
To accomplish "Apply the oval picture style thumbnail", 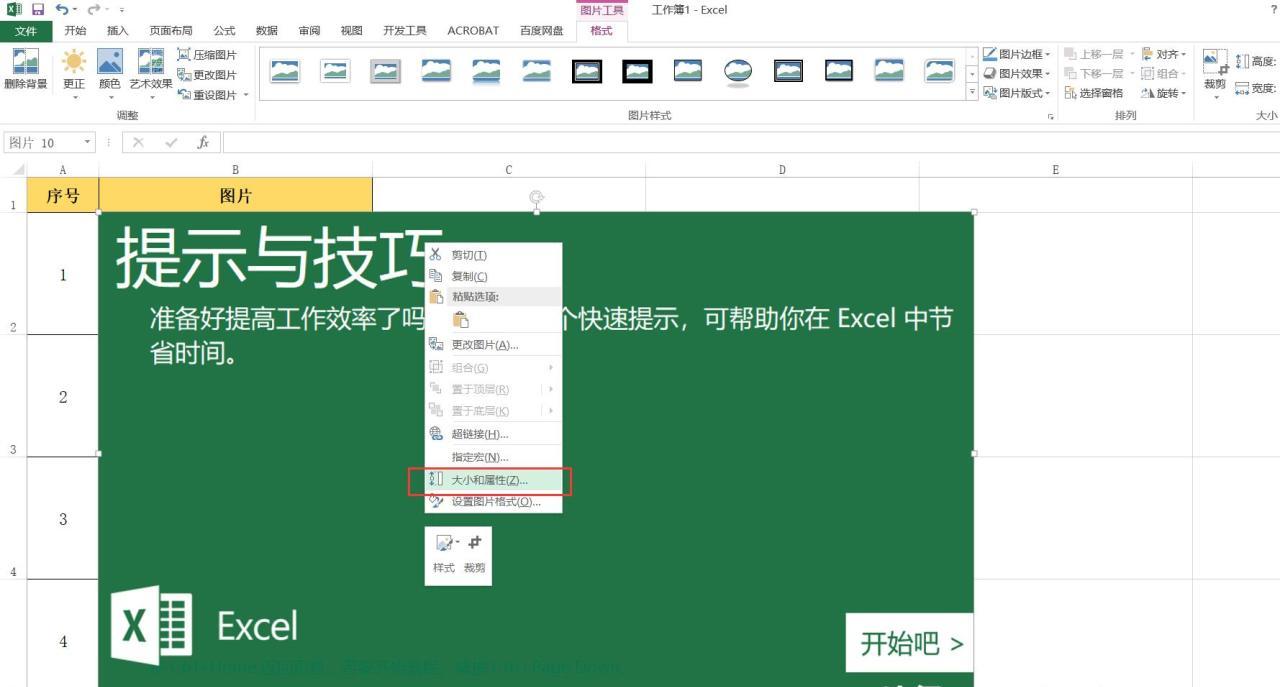I will [x=738, y=71].
